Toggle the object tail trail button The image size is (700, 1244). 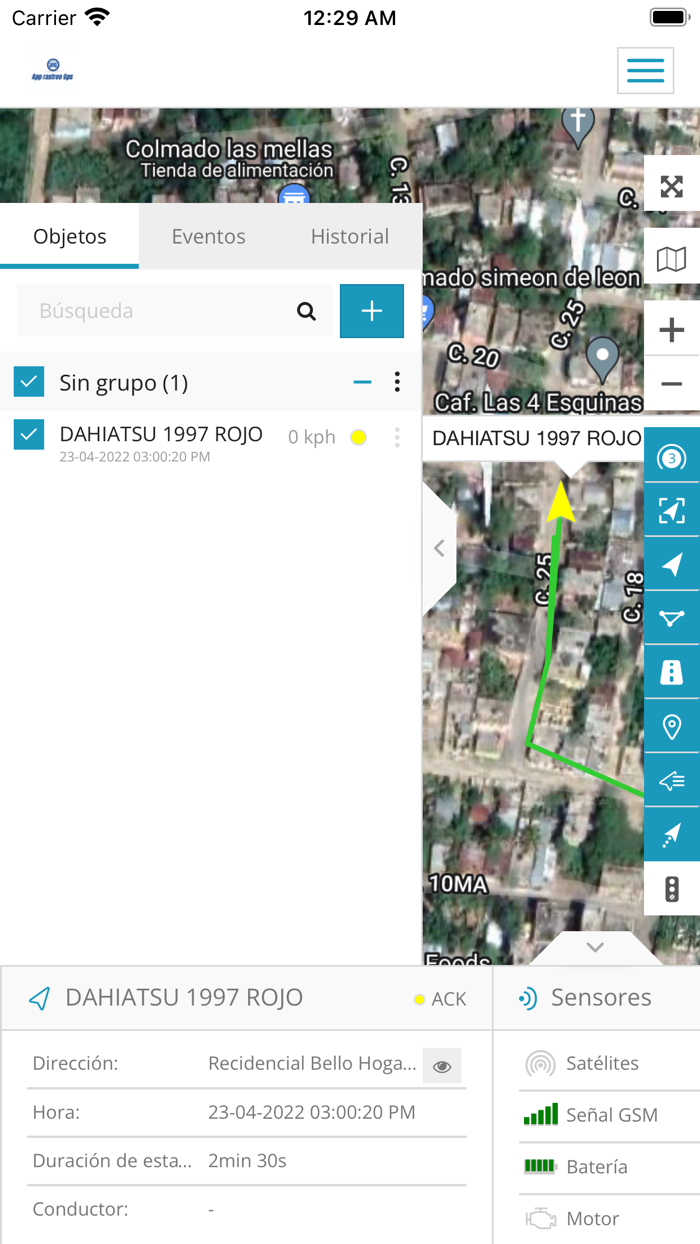point(672,834)
